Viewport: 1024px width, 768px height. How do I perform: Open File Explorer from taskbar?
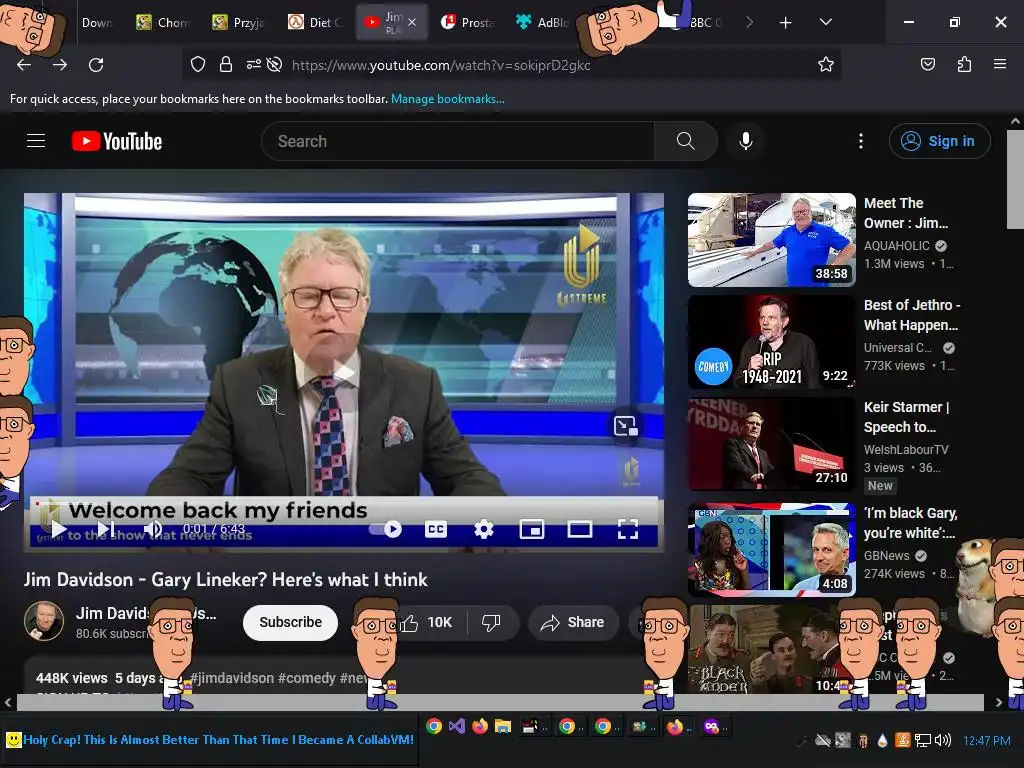click(x=503, y=726)
